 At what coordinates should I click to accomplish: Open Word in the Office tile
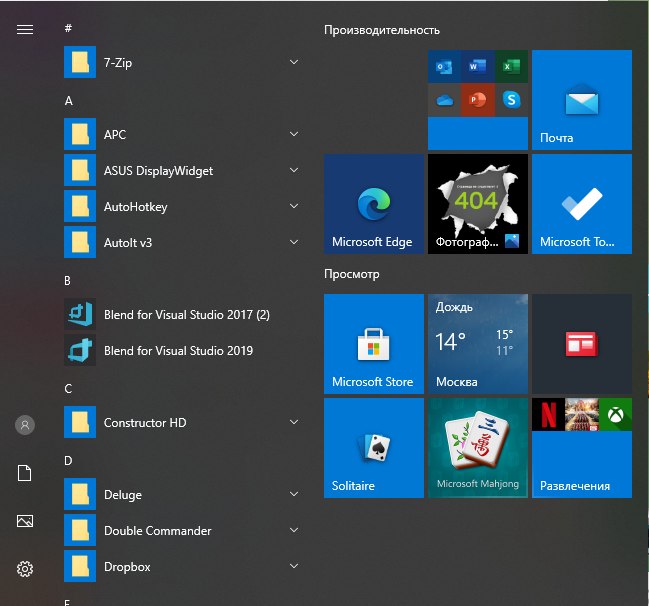(x=478, y=67)
